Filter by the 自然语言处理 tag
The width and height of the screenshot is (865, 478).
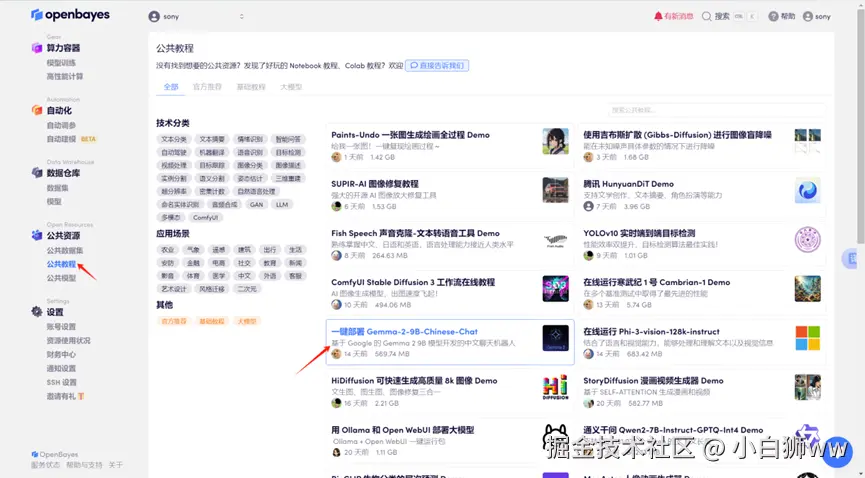(x=256, y=192)
